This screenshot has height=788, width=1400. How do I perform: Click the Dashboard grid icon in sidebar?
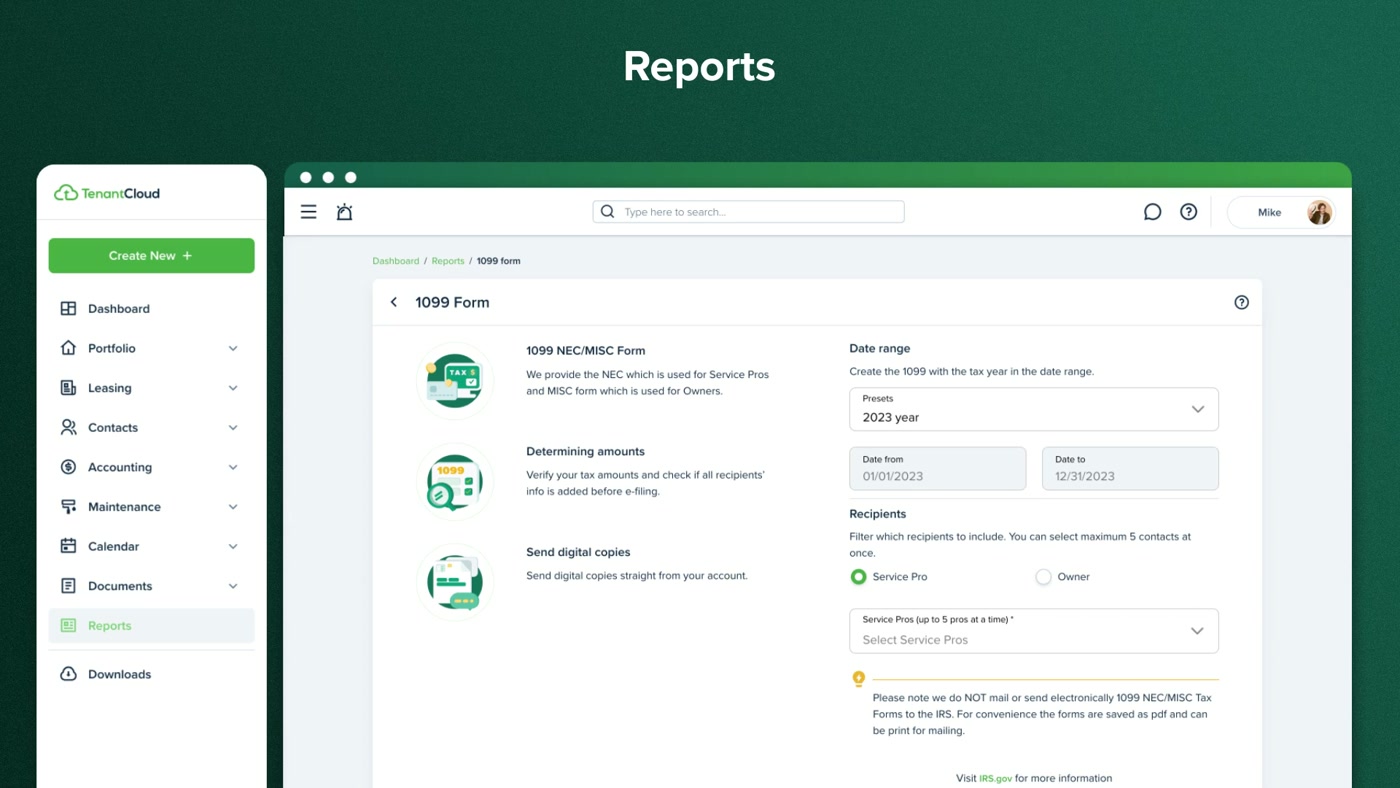pos(68,309)
